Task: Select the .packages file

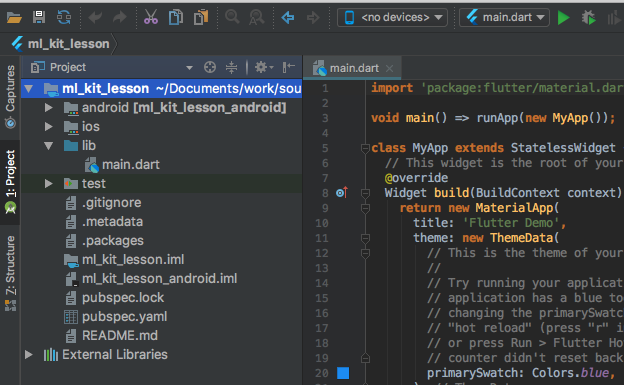Action: pos(113,240)
